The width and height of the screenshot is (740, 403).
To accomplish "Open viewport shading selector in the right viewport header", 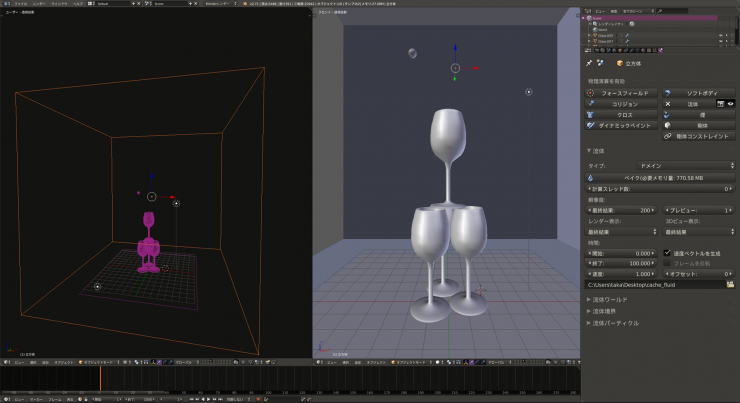I will click(438, 362).
